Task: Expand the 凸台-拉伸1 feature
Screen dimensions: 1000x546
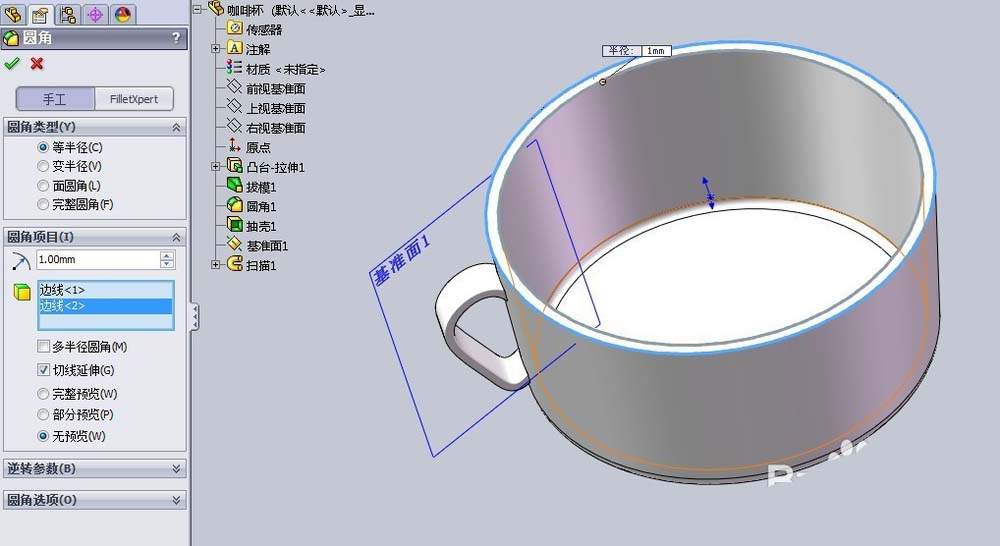Action: [x=216, y=166]
